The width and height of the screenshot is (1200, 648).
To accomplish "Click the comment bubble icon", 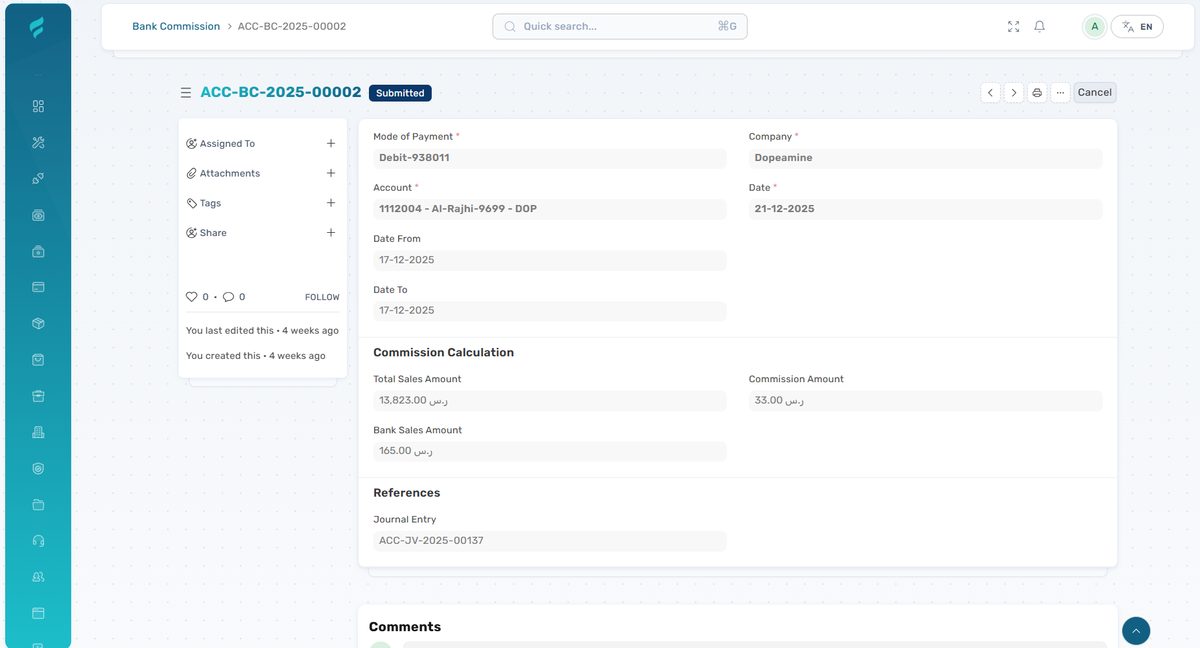I will tap(228, 297).
